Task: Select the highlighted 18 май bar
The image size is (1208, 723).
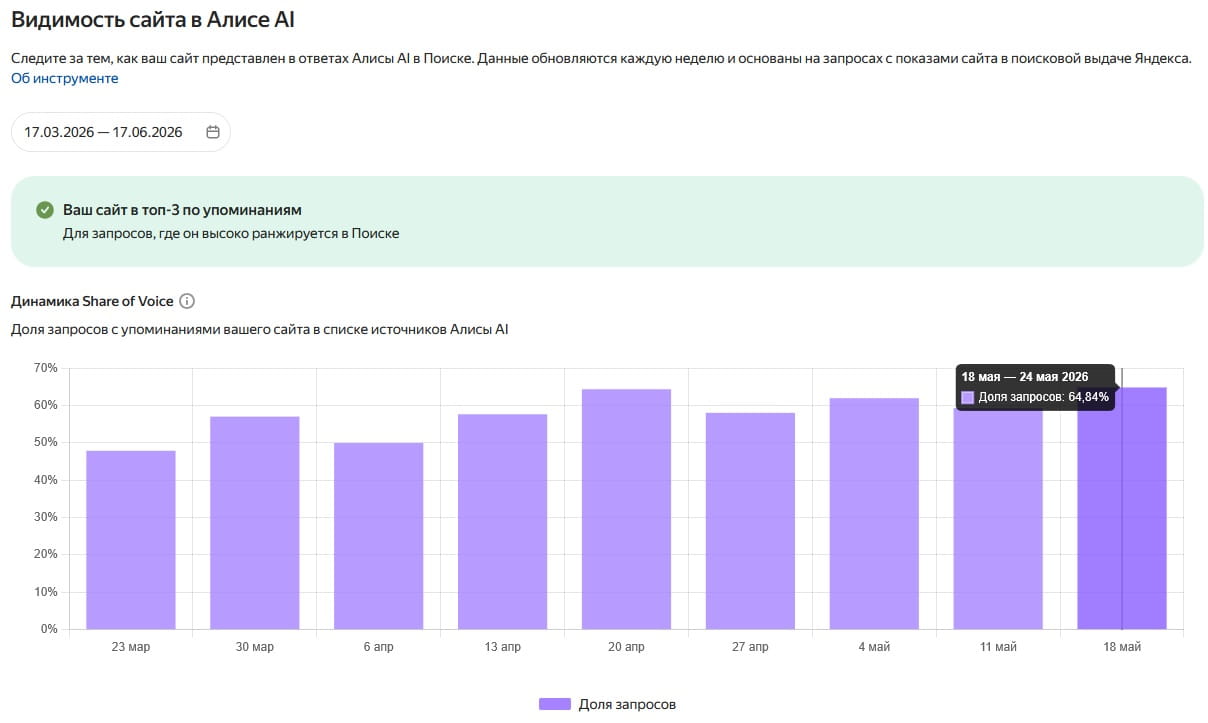Action: (x=1122, y=508)
